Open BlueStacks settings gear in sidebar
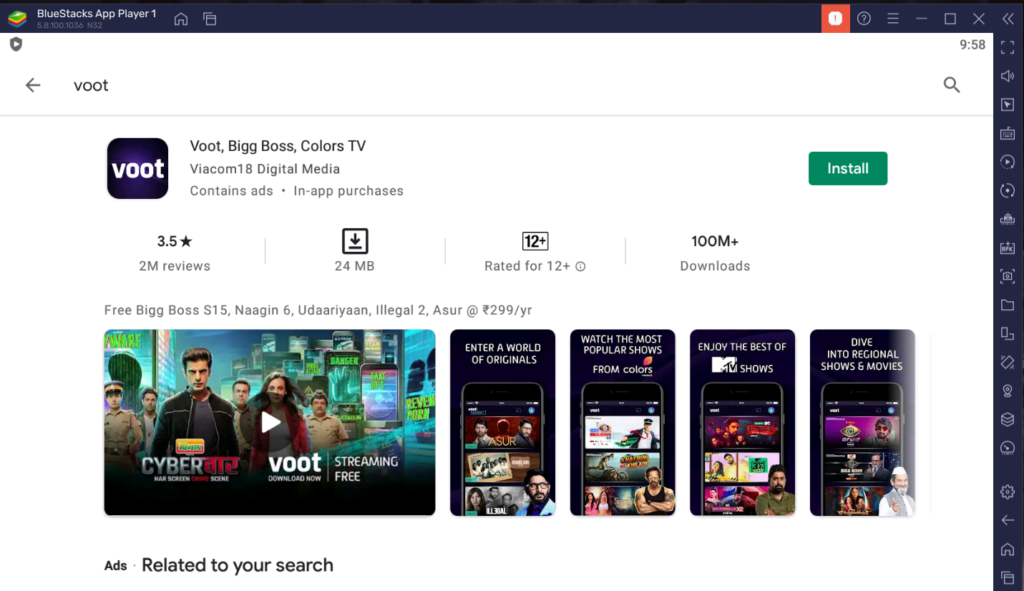This screenshot has width=1024, height=591. 1007,491
